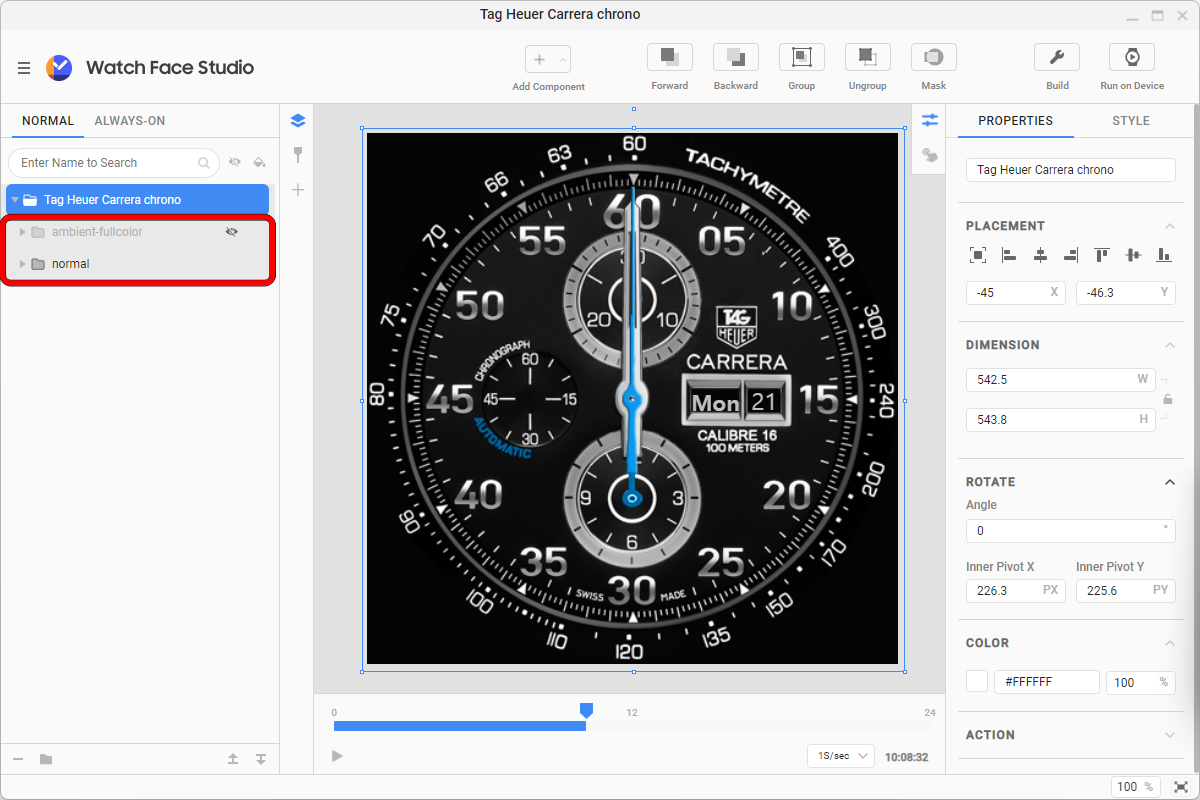The image size is (1200, 800).
Task: Send layer Backward
Action: click(x=736, y=57)
